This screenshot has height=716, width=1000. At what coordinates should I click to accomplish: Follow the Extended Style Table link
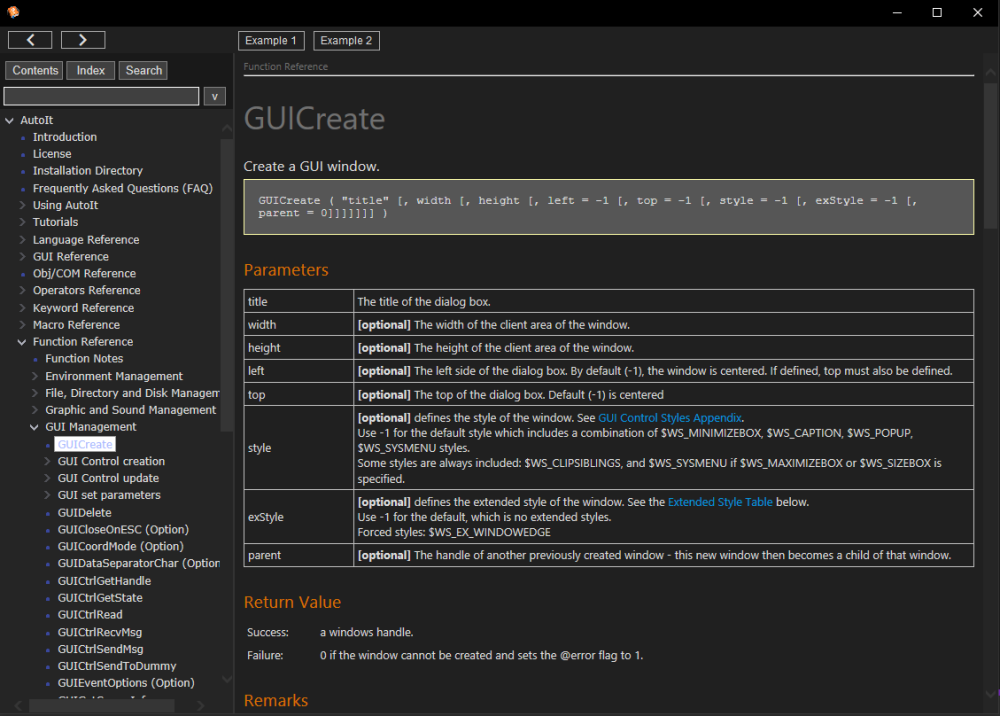pyautogui.click(x=719, y=502)
